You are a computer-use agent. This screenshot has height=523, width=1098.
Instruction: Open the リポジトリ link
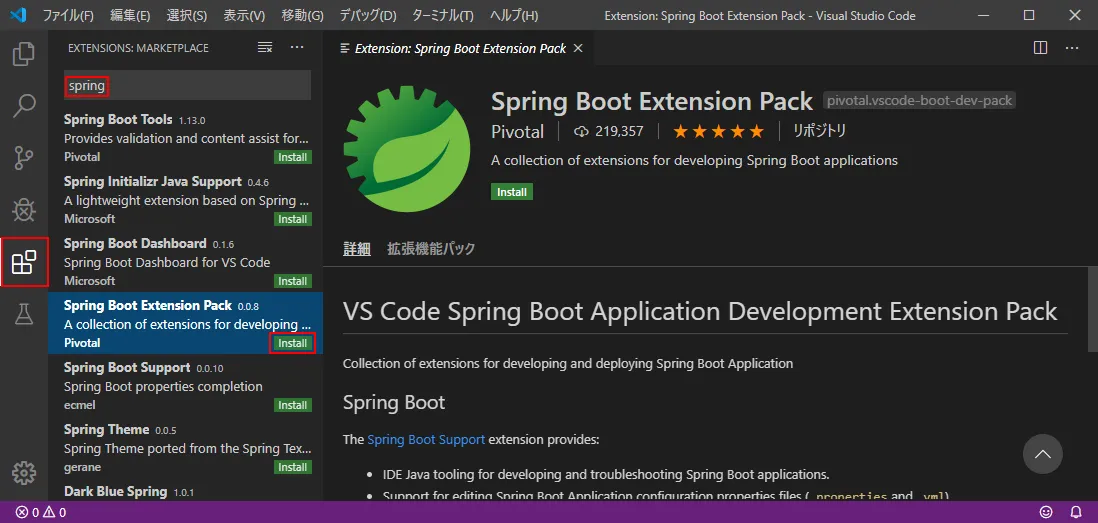tap(819, 131)
